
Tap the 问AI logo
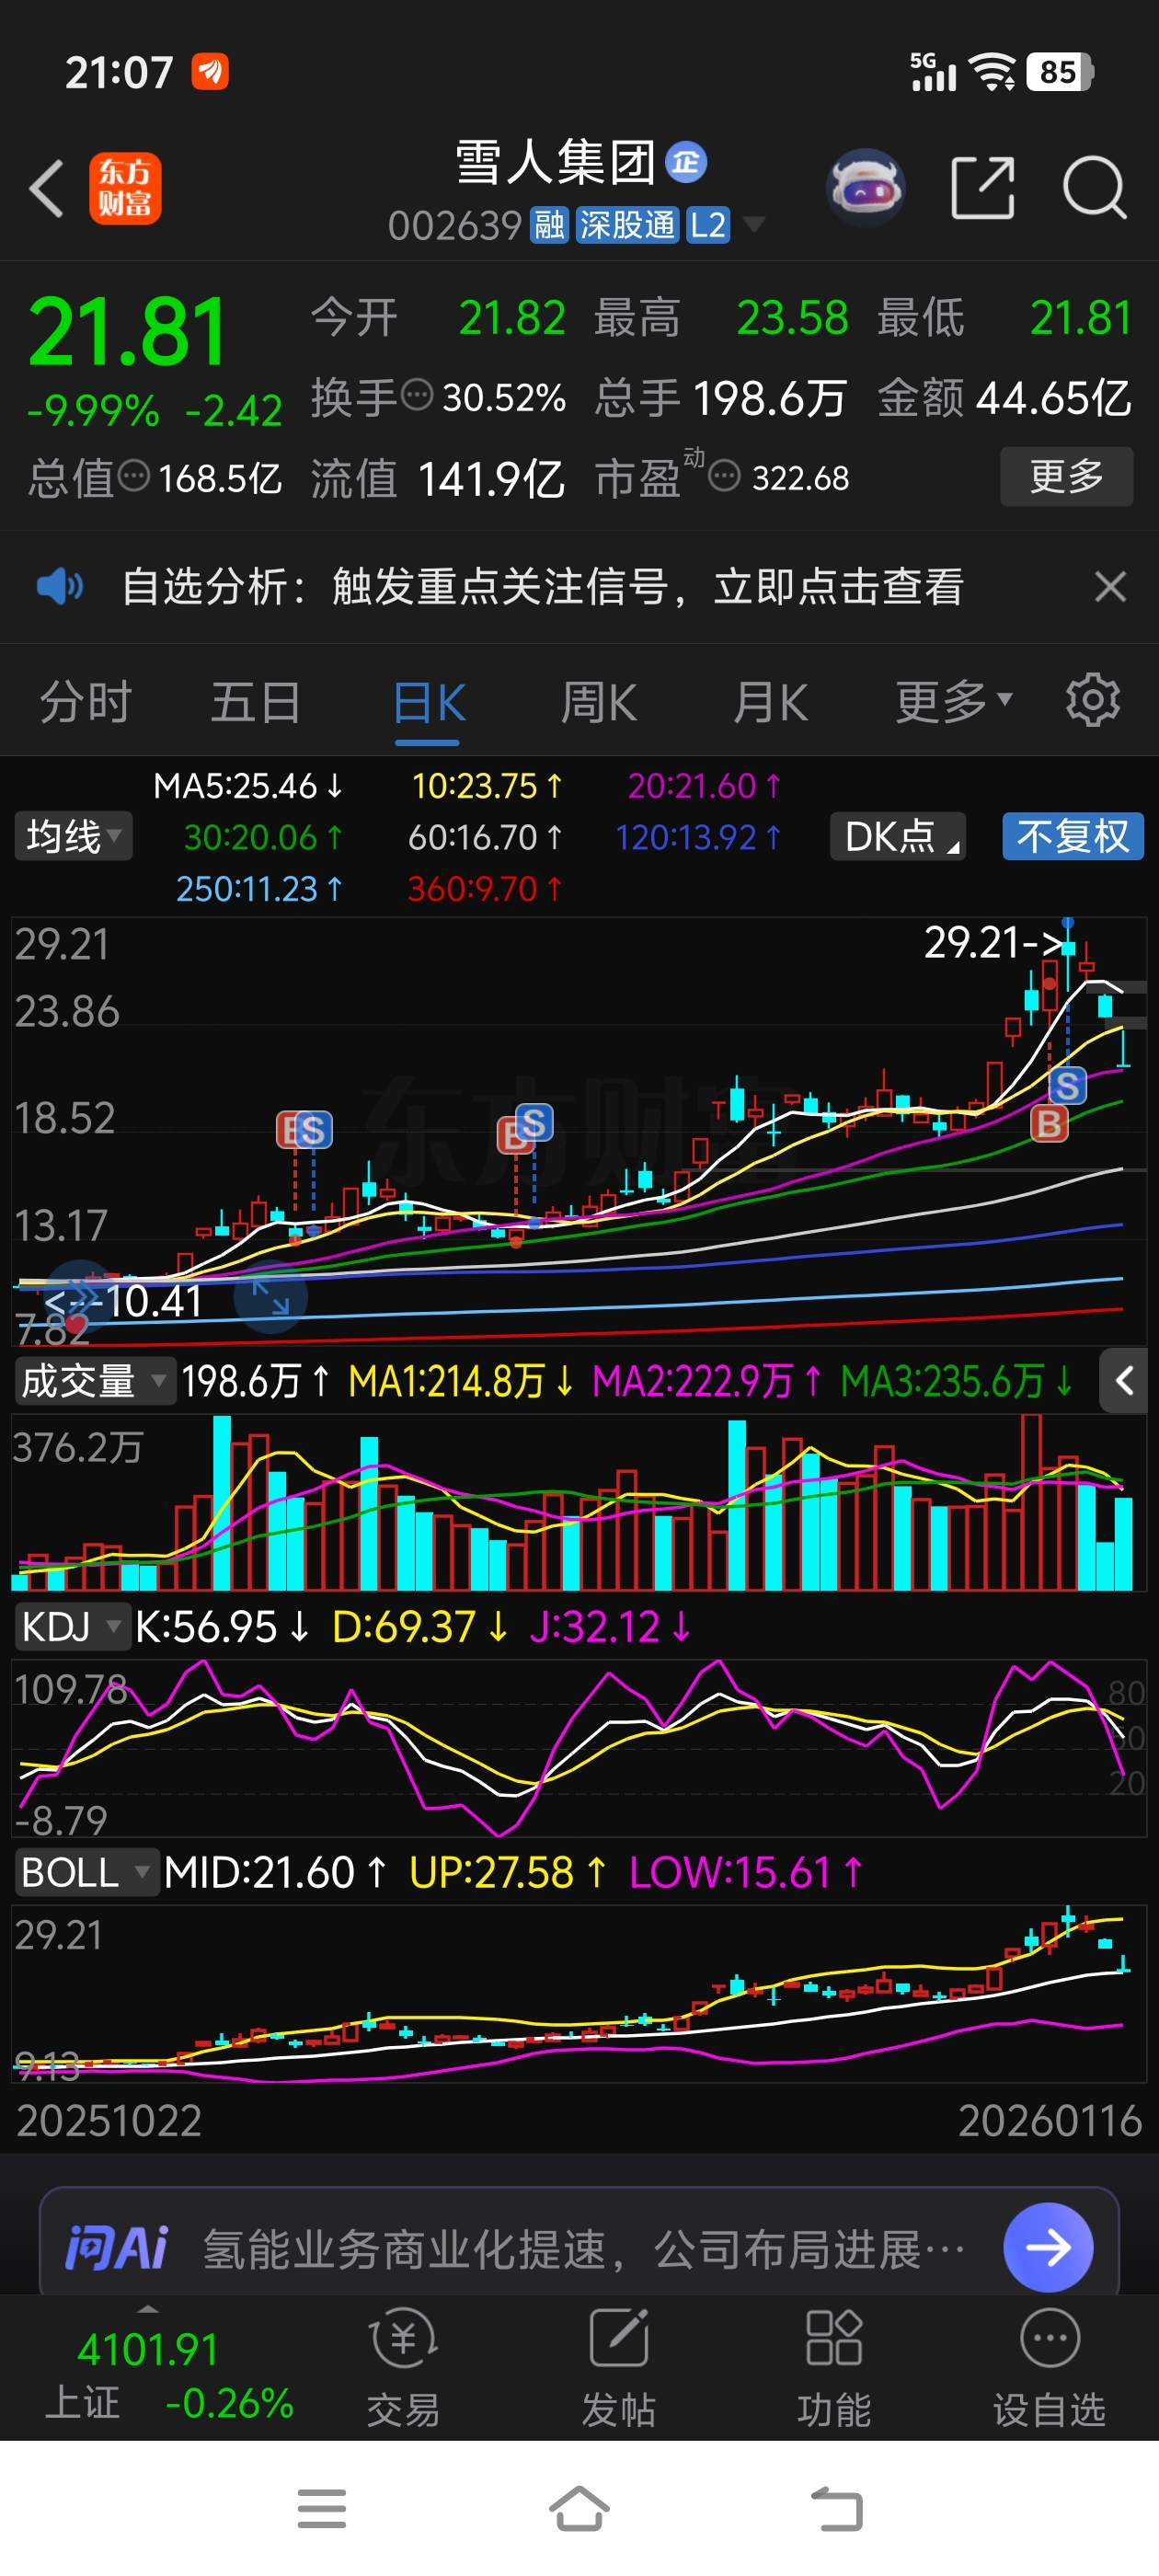click(116, 2248)
